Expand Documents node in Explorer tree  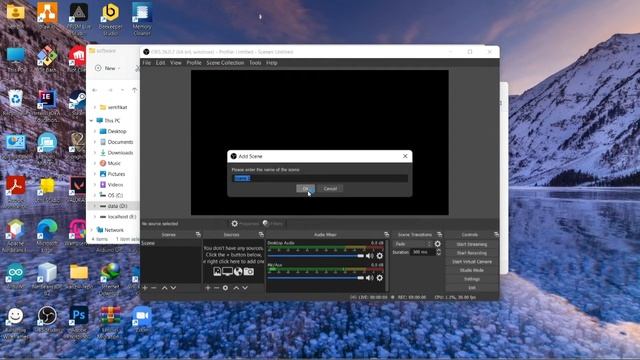pos(95,142)
